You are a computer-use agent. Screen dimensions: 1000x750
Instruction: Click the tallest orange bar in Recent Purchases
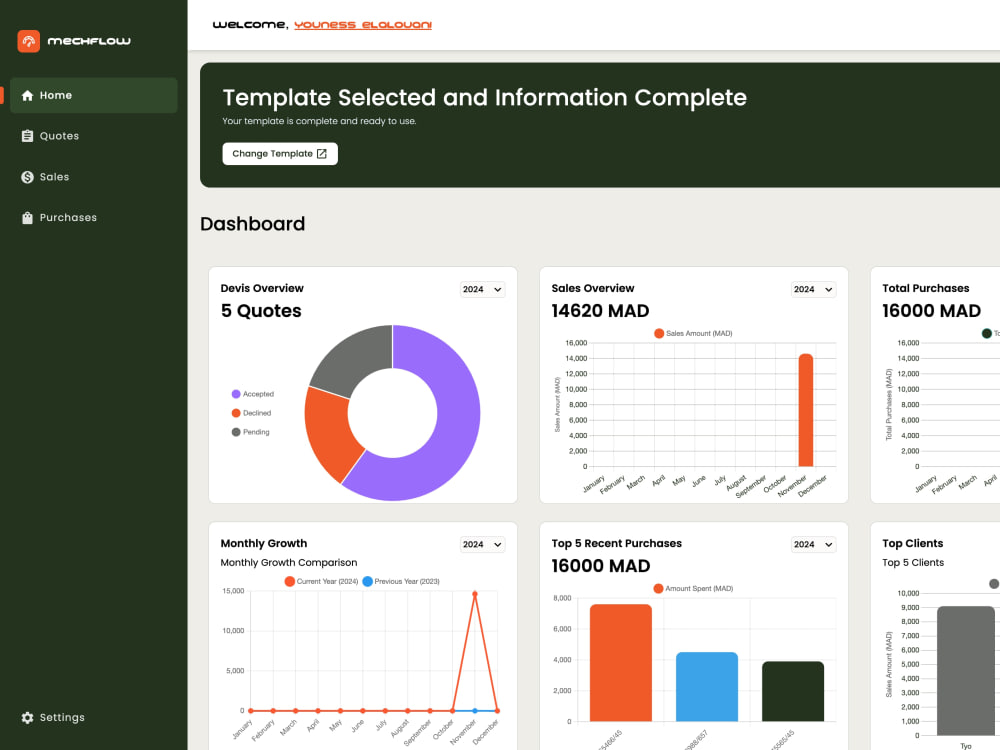(621, 663)
